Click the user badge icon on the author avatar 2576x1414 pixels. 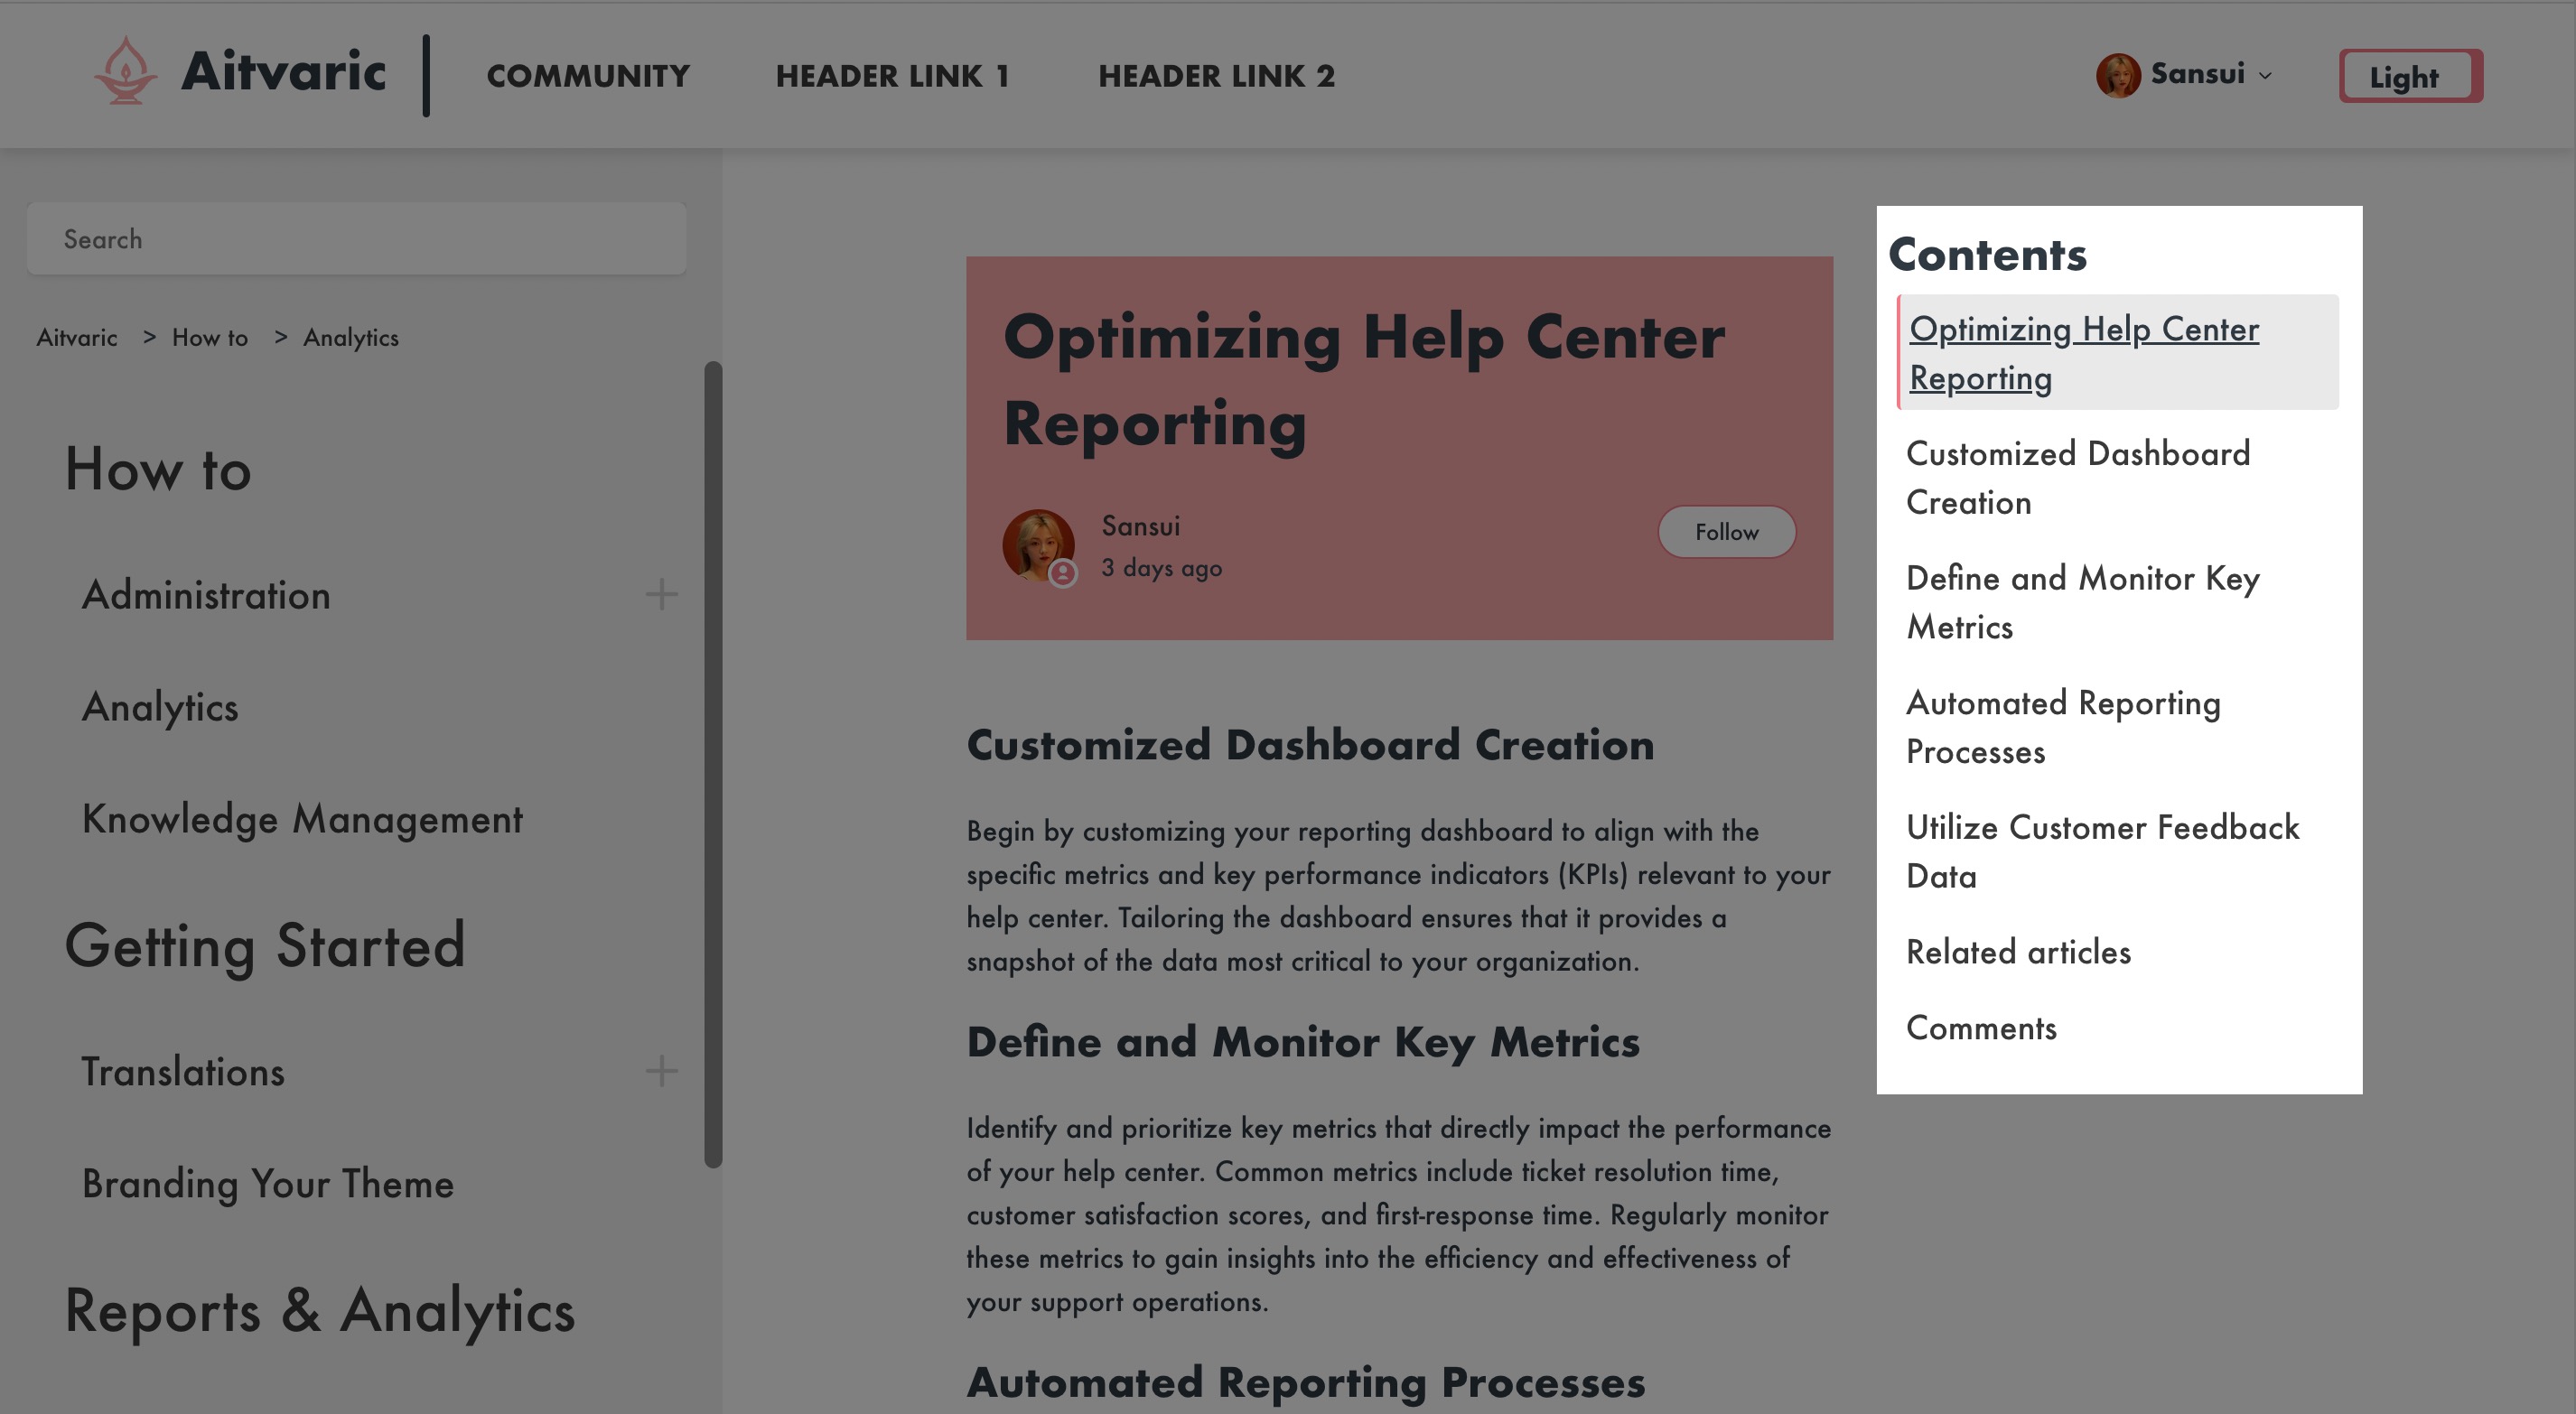1063,573
